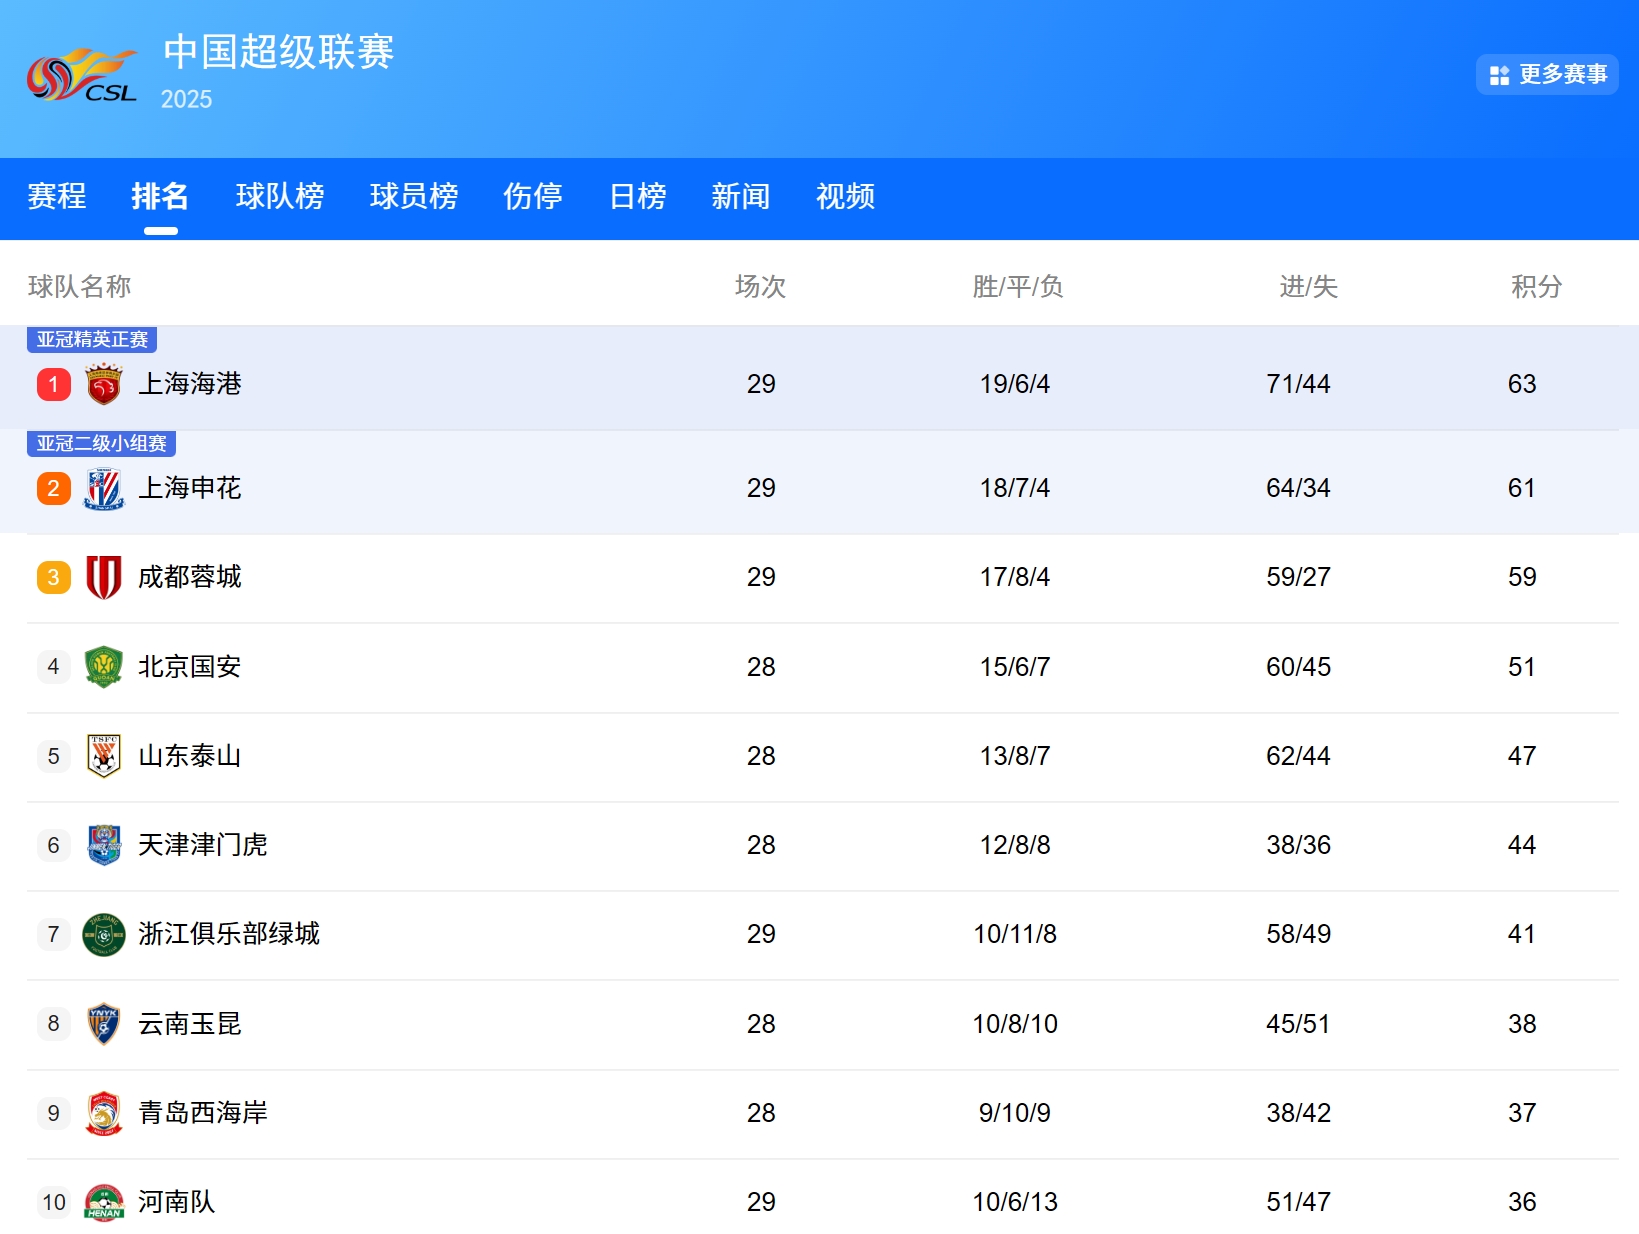
Task: Click the 10/11/8 record for 浙江俱乐部绿城
Action: tap(1015, 934)
